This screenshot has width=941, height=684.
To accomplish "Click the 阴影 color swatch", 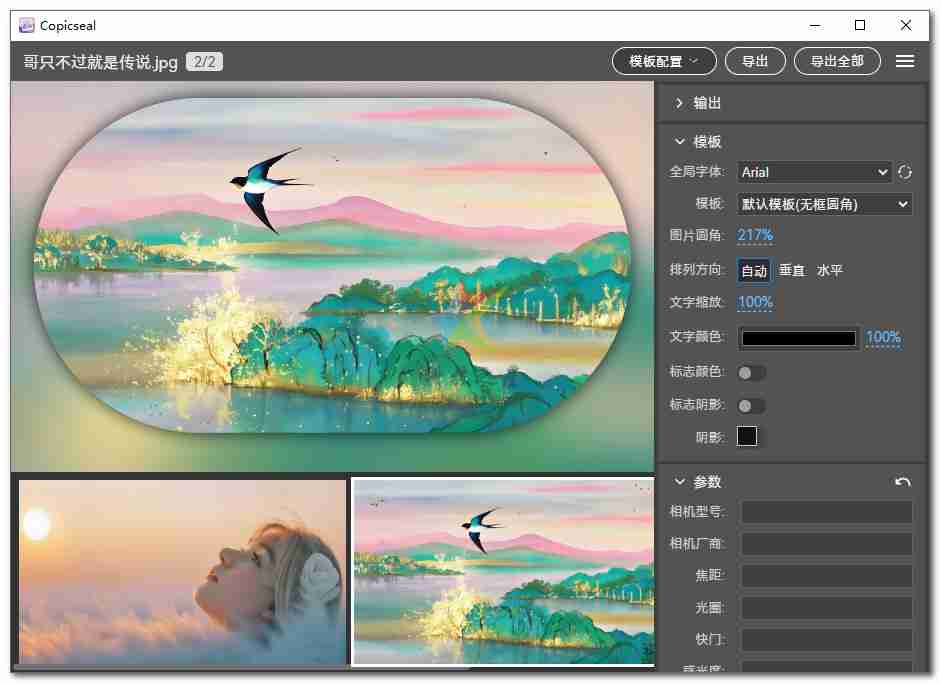I will pos(747,437).
